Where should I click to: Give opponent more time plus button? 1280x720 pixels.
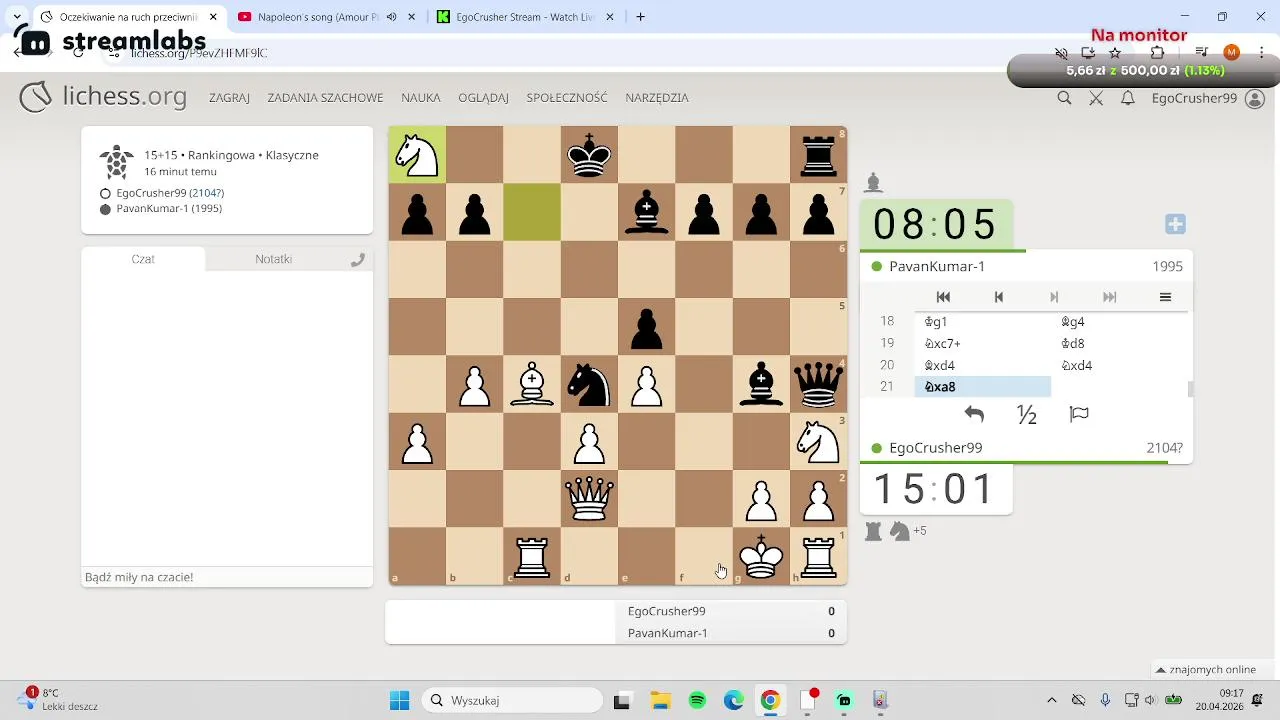point(1175,224)
